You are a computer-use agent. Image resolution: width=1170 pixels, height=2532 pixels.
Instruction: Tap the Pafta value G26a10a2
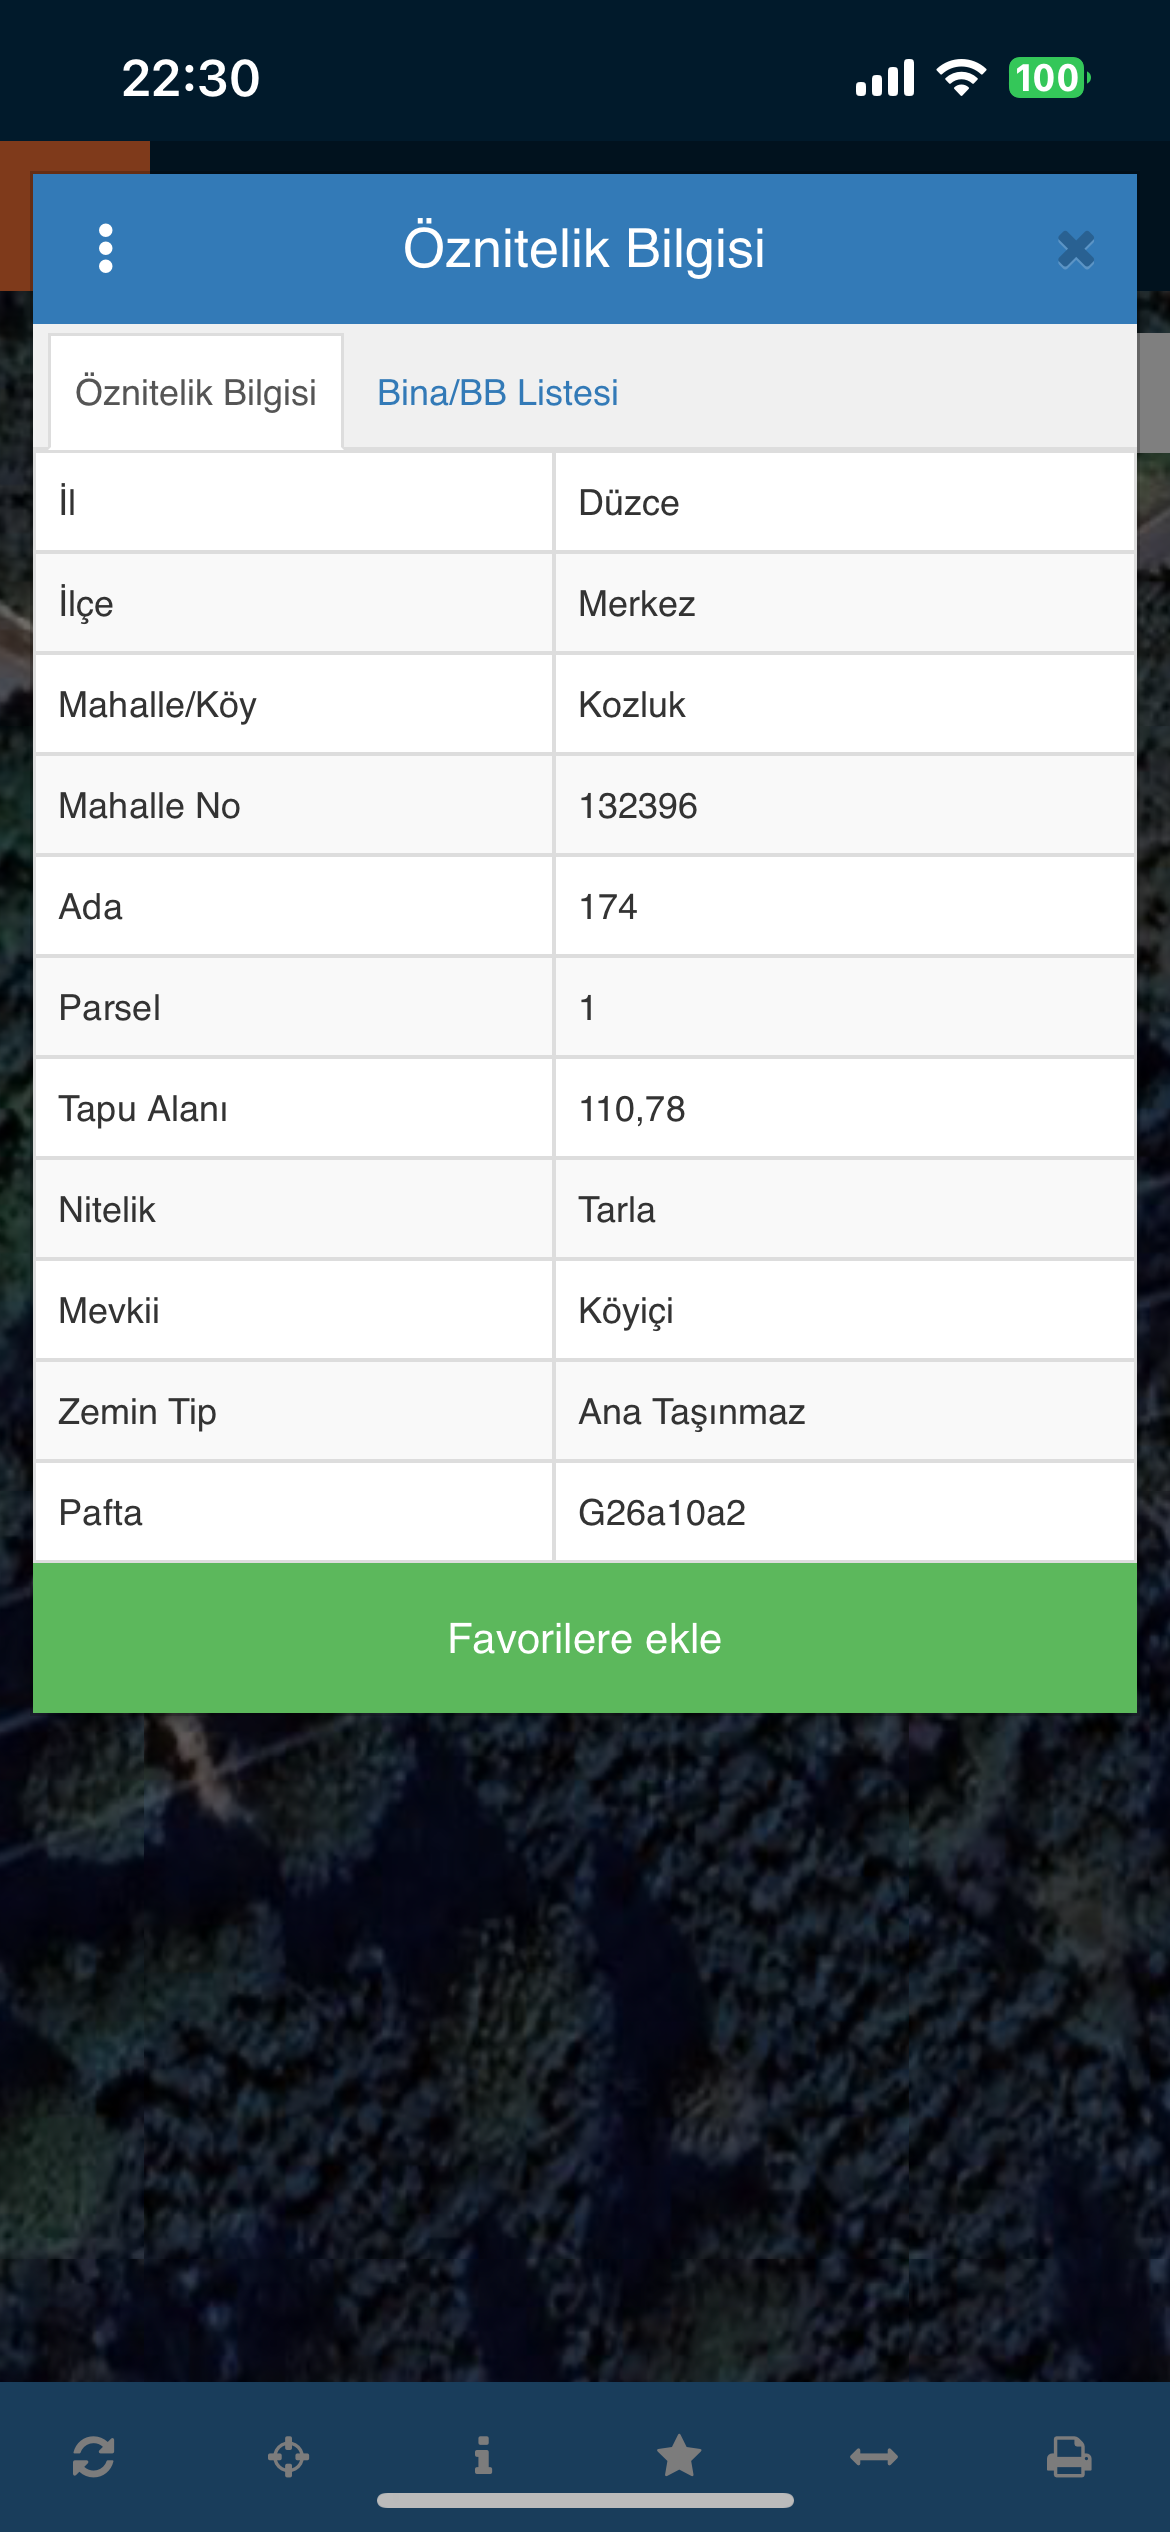tap(662, 1513)
